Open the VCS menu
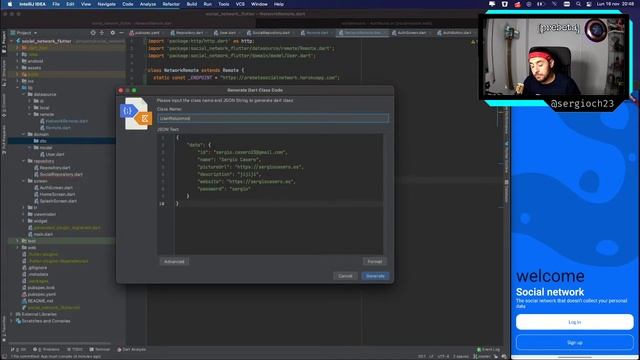 240,4
